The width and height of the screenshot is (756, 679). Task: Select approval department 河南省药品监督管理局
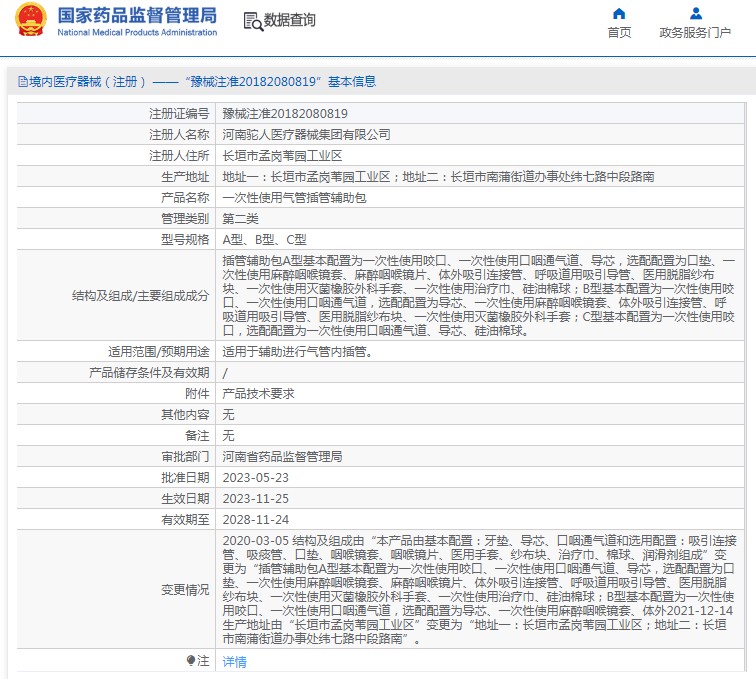click(x=282, y=456)
